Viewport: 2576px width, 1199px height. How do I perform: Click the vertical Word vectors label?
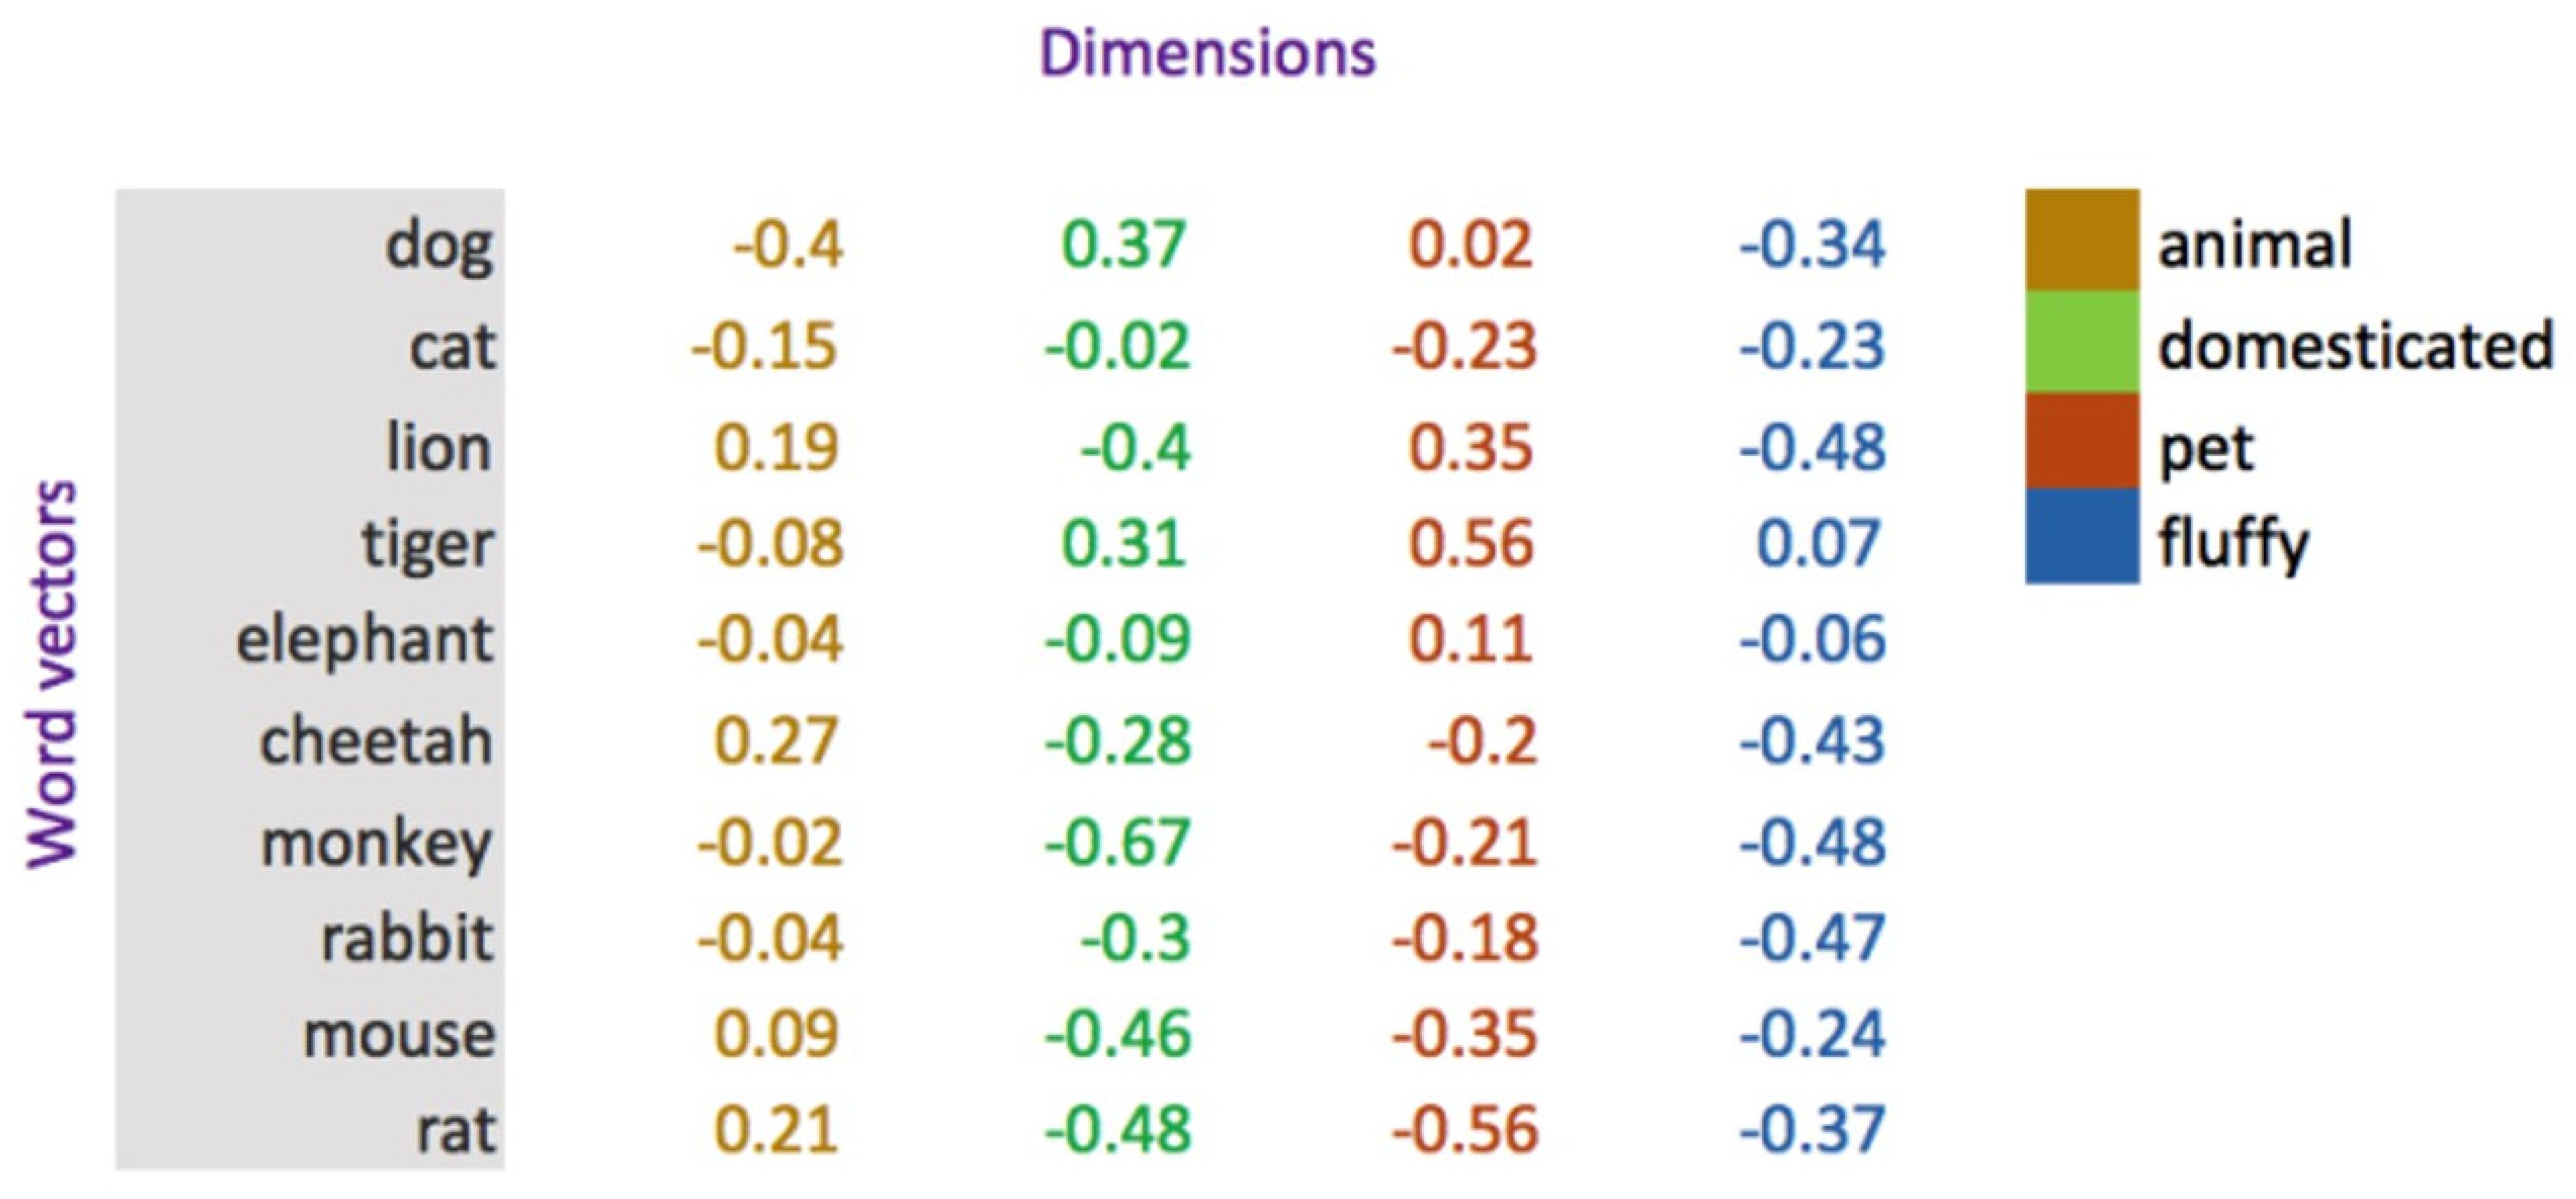pos(52,675)
